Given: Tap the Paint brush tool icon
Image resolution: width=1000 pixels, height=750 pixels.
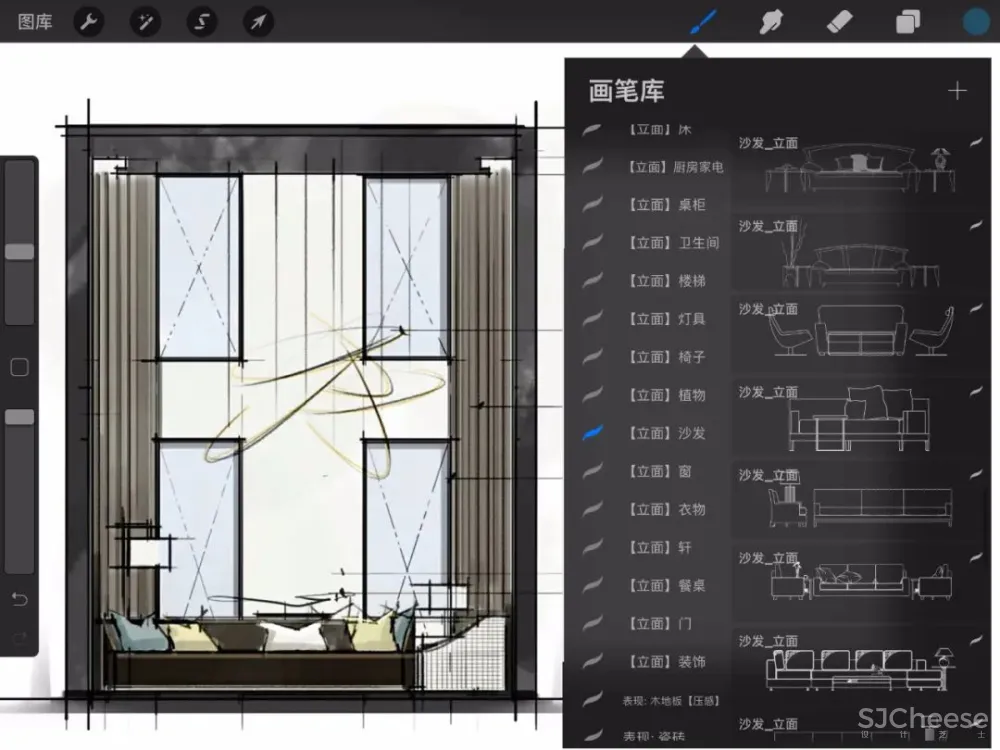Looking at the screenshot, I should point(707,22).
